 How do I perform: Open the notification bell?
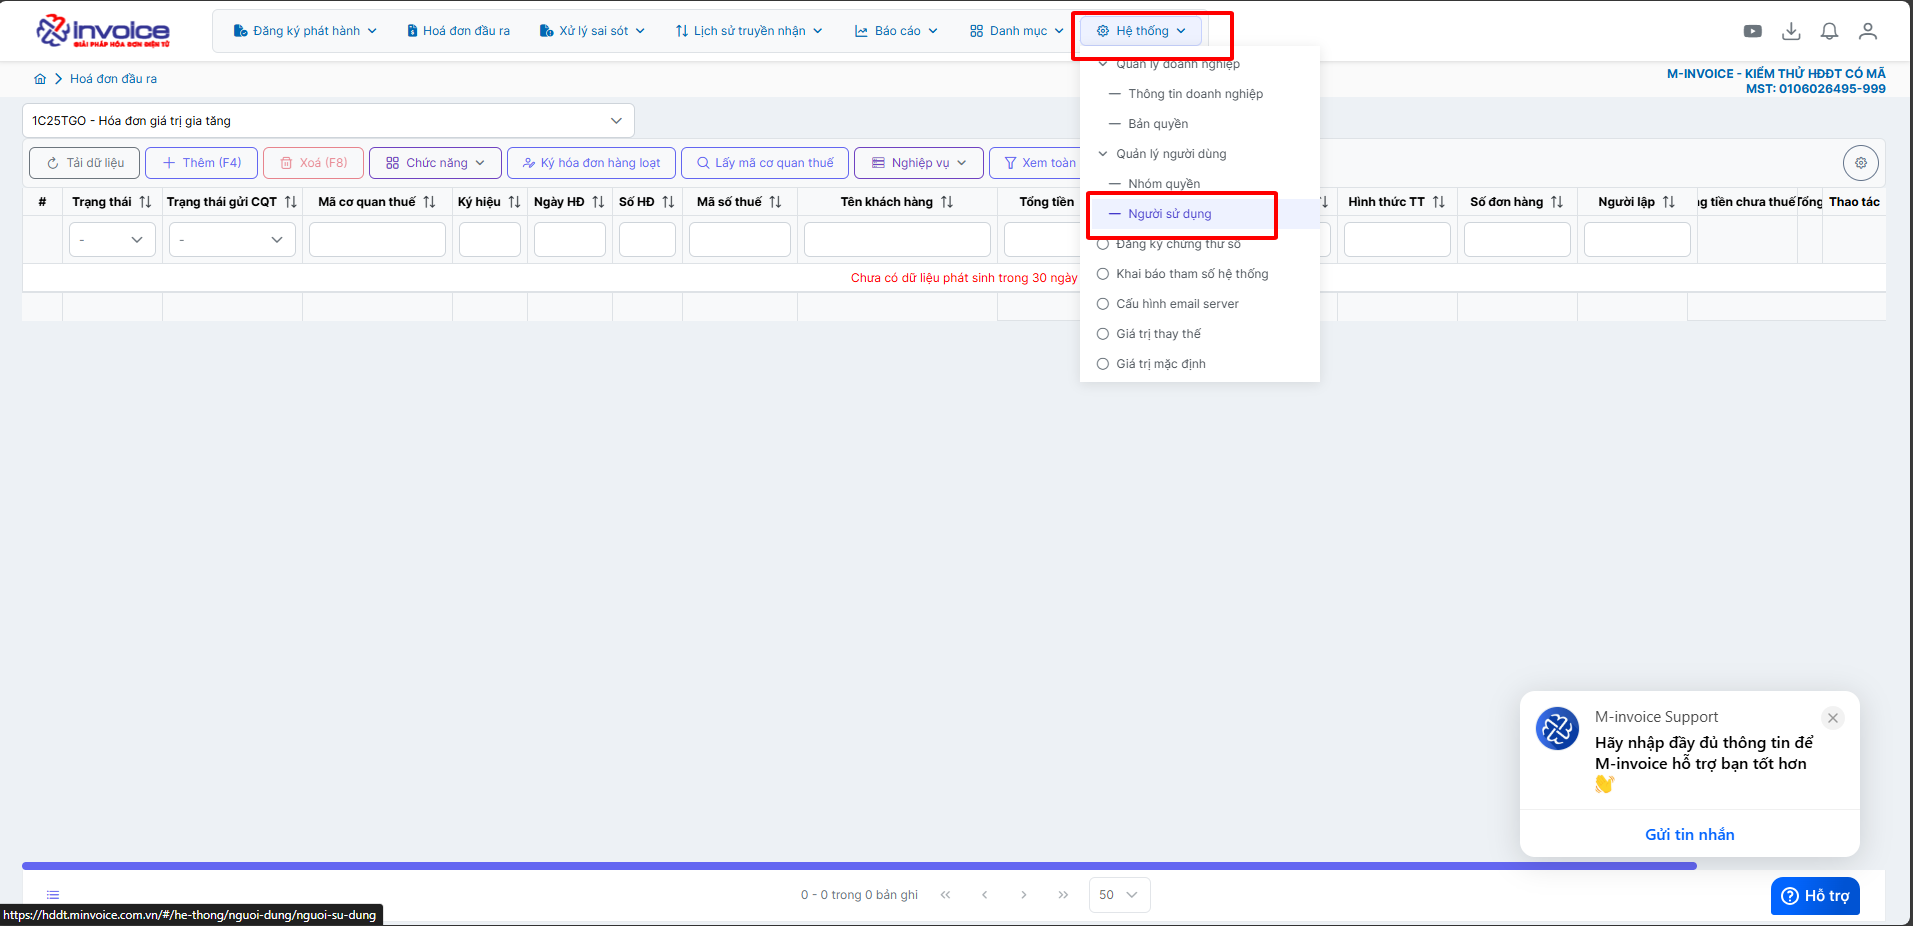coord(1829,31)
